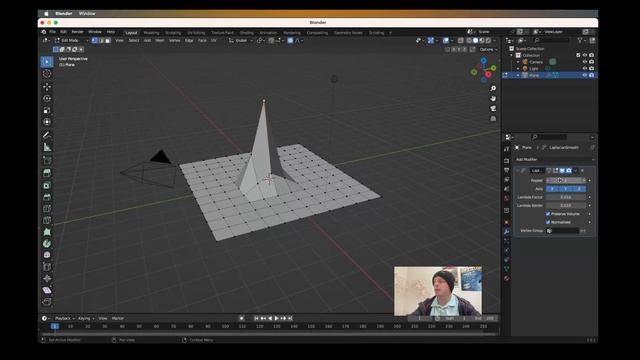Open the Marker menu in the timeline

pyautogui.click(x=118, y=318)
